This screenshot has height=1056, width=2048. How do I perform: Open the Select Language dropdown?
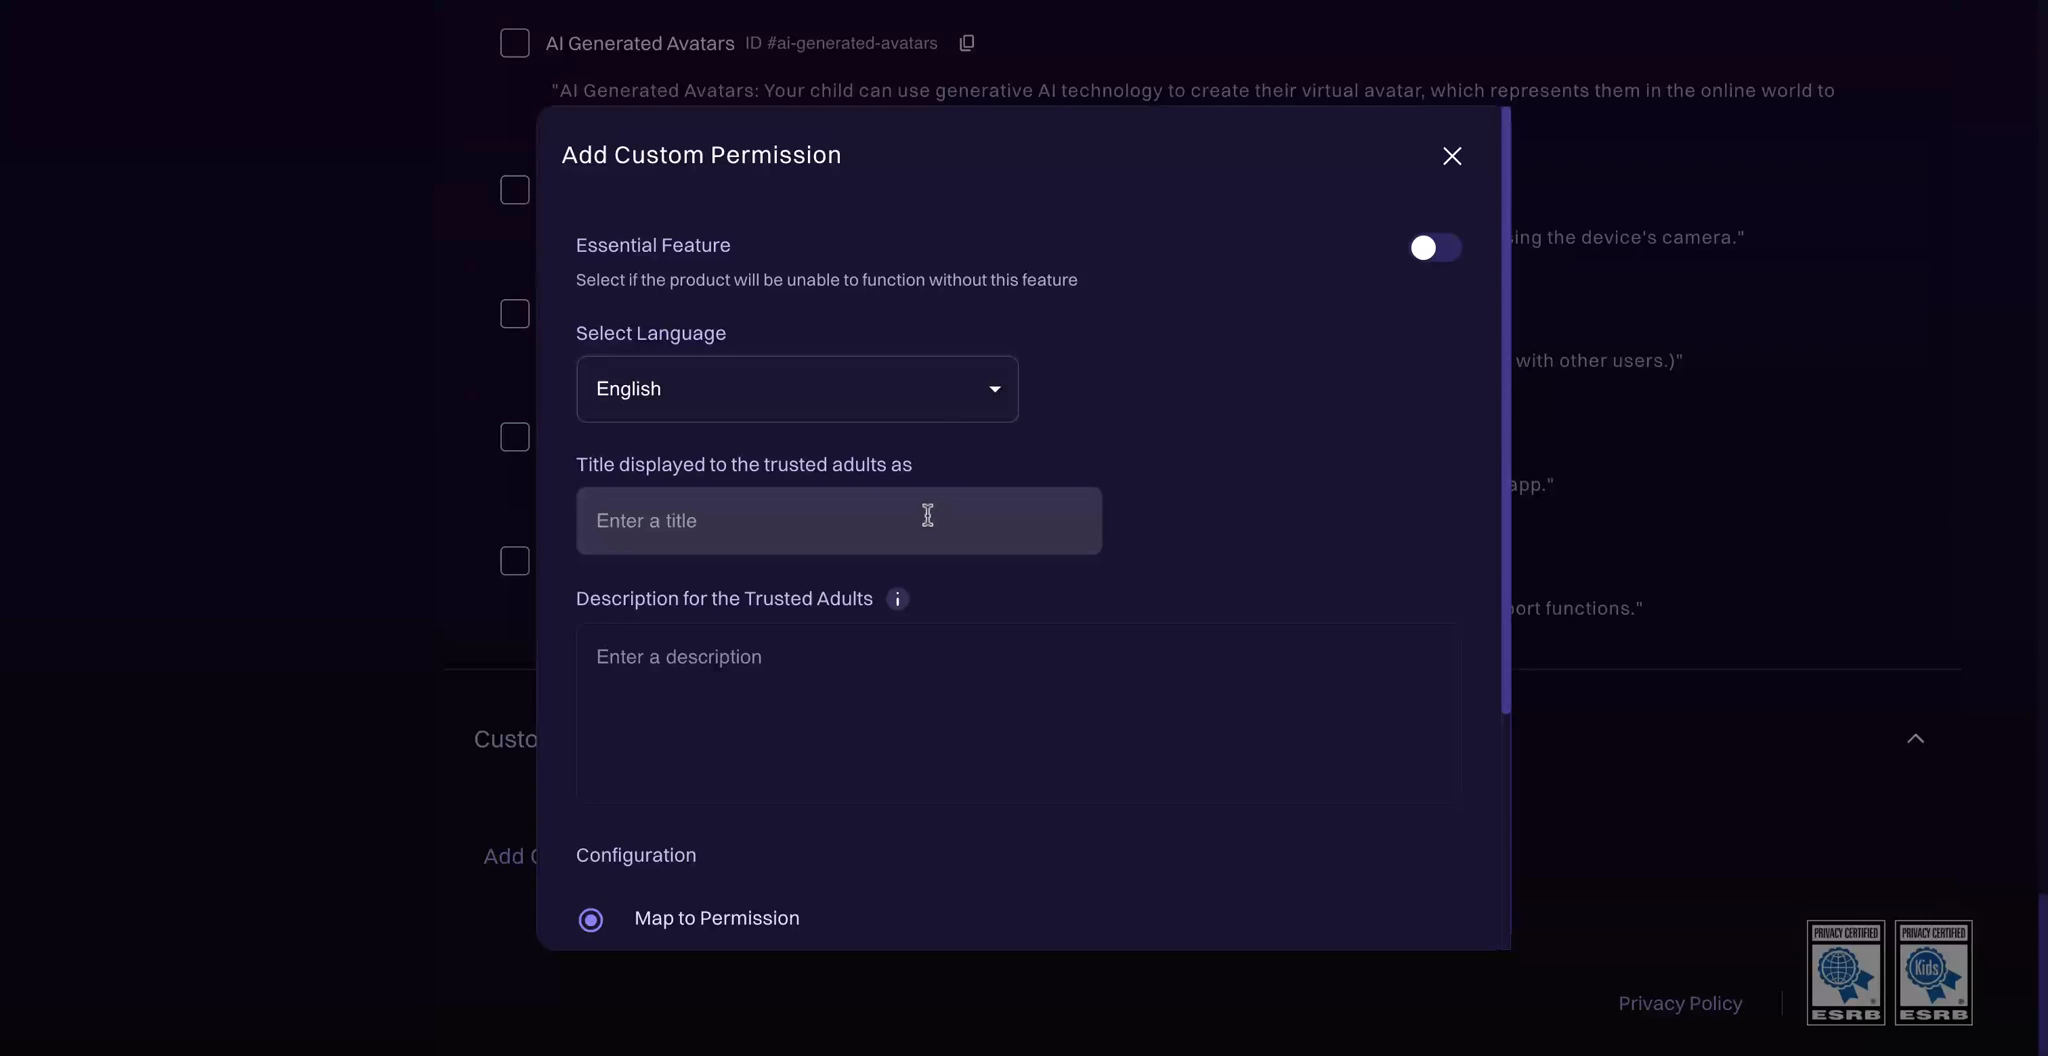click(796, 389)
